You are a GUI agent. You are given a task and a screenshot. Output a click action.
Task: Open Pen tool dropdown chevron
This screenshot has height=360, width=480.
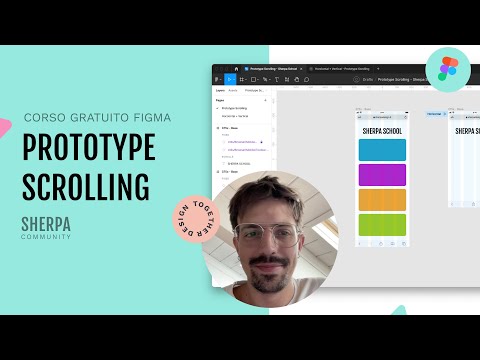[269, 80]
